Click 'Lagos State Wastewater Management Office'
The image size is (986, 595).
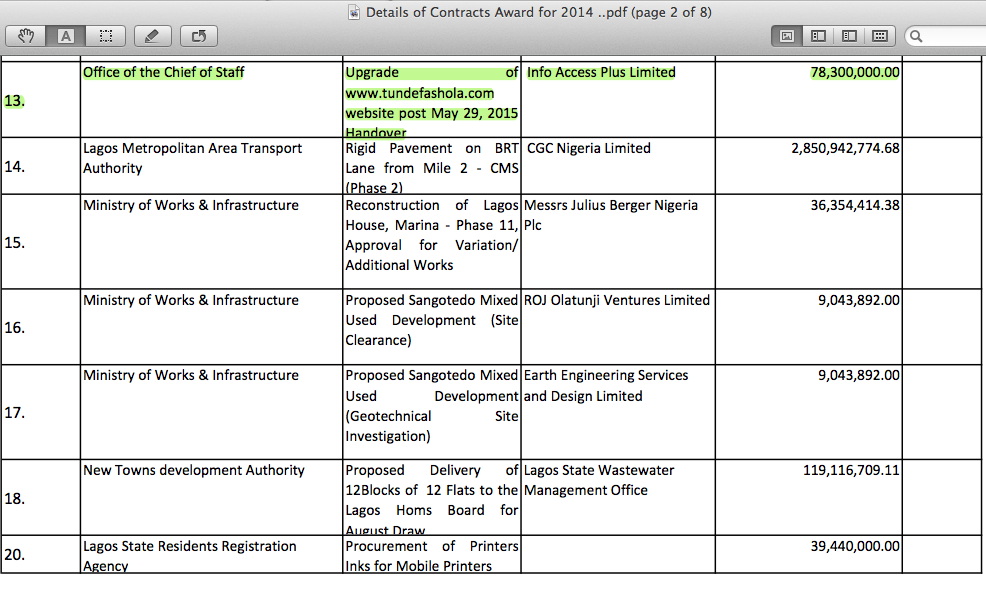tap(599, 480)
